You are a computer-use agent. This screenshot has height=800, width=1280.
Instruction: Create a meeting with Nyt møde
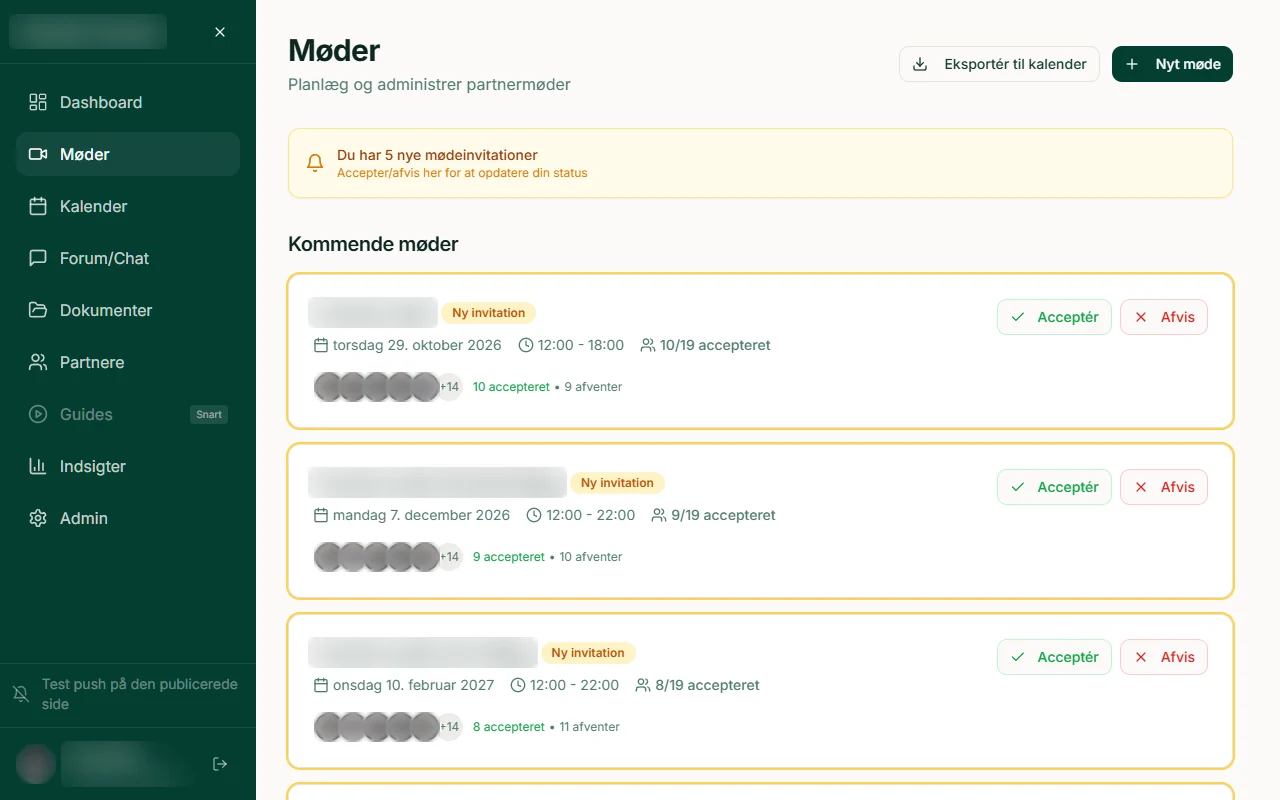[x=1172, y=64]
